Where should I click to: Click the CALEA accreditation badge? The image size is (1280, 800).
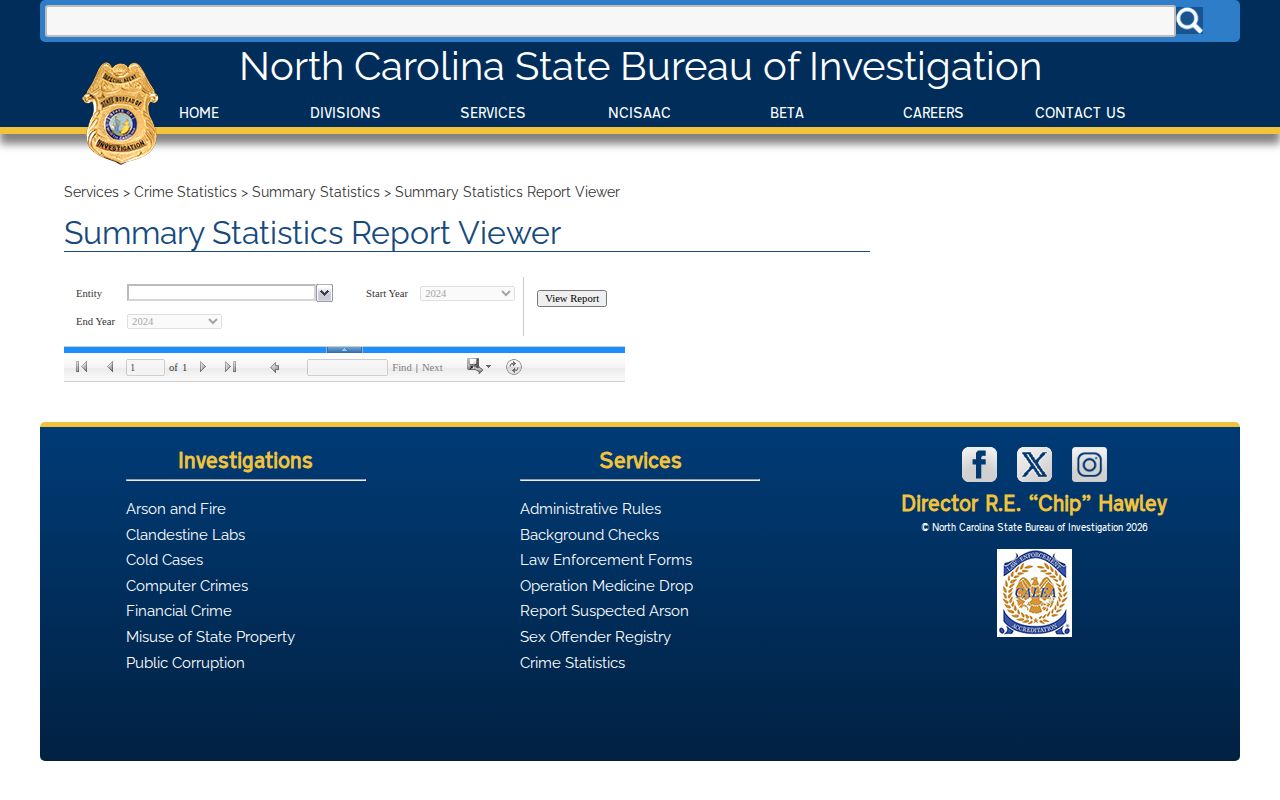(1034, 593)
